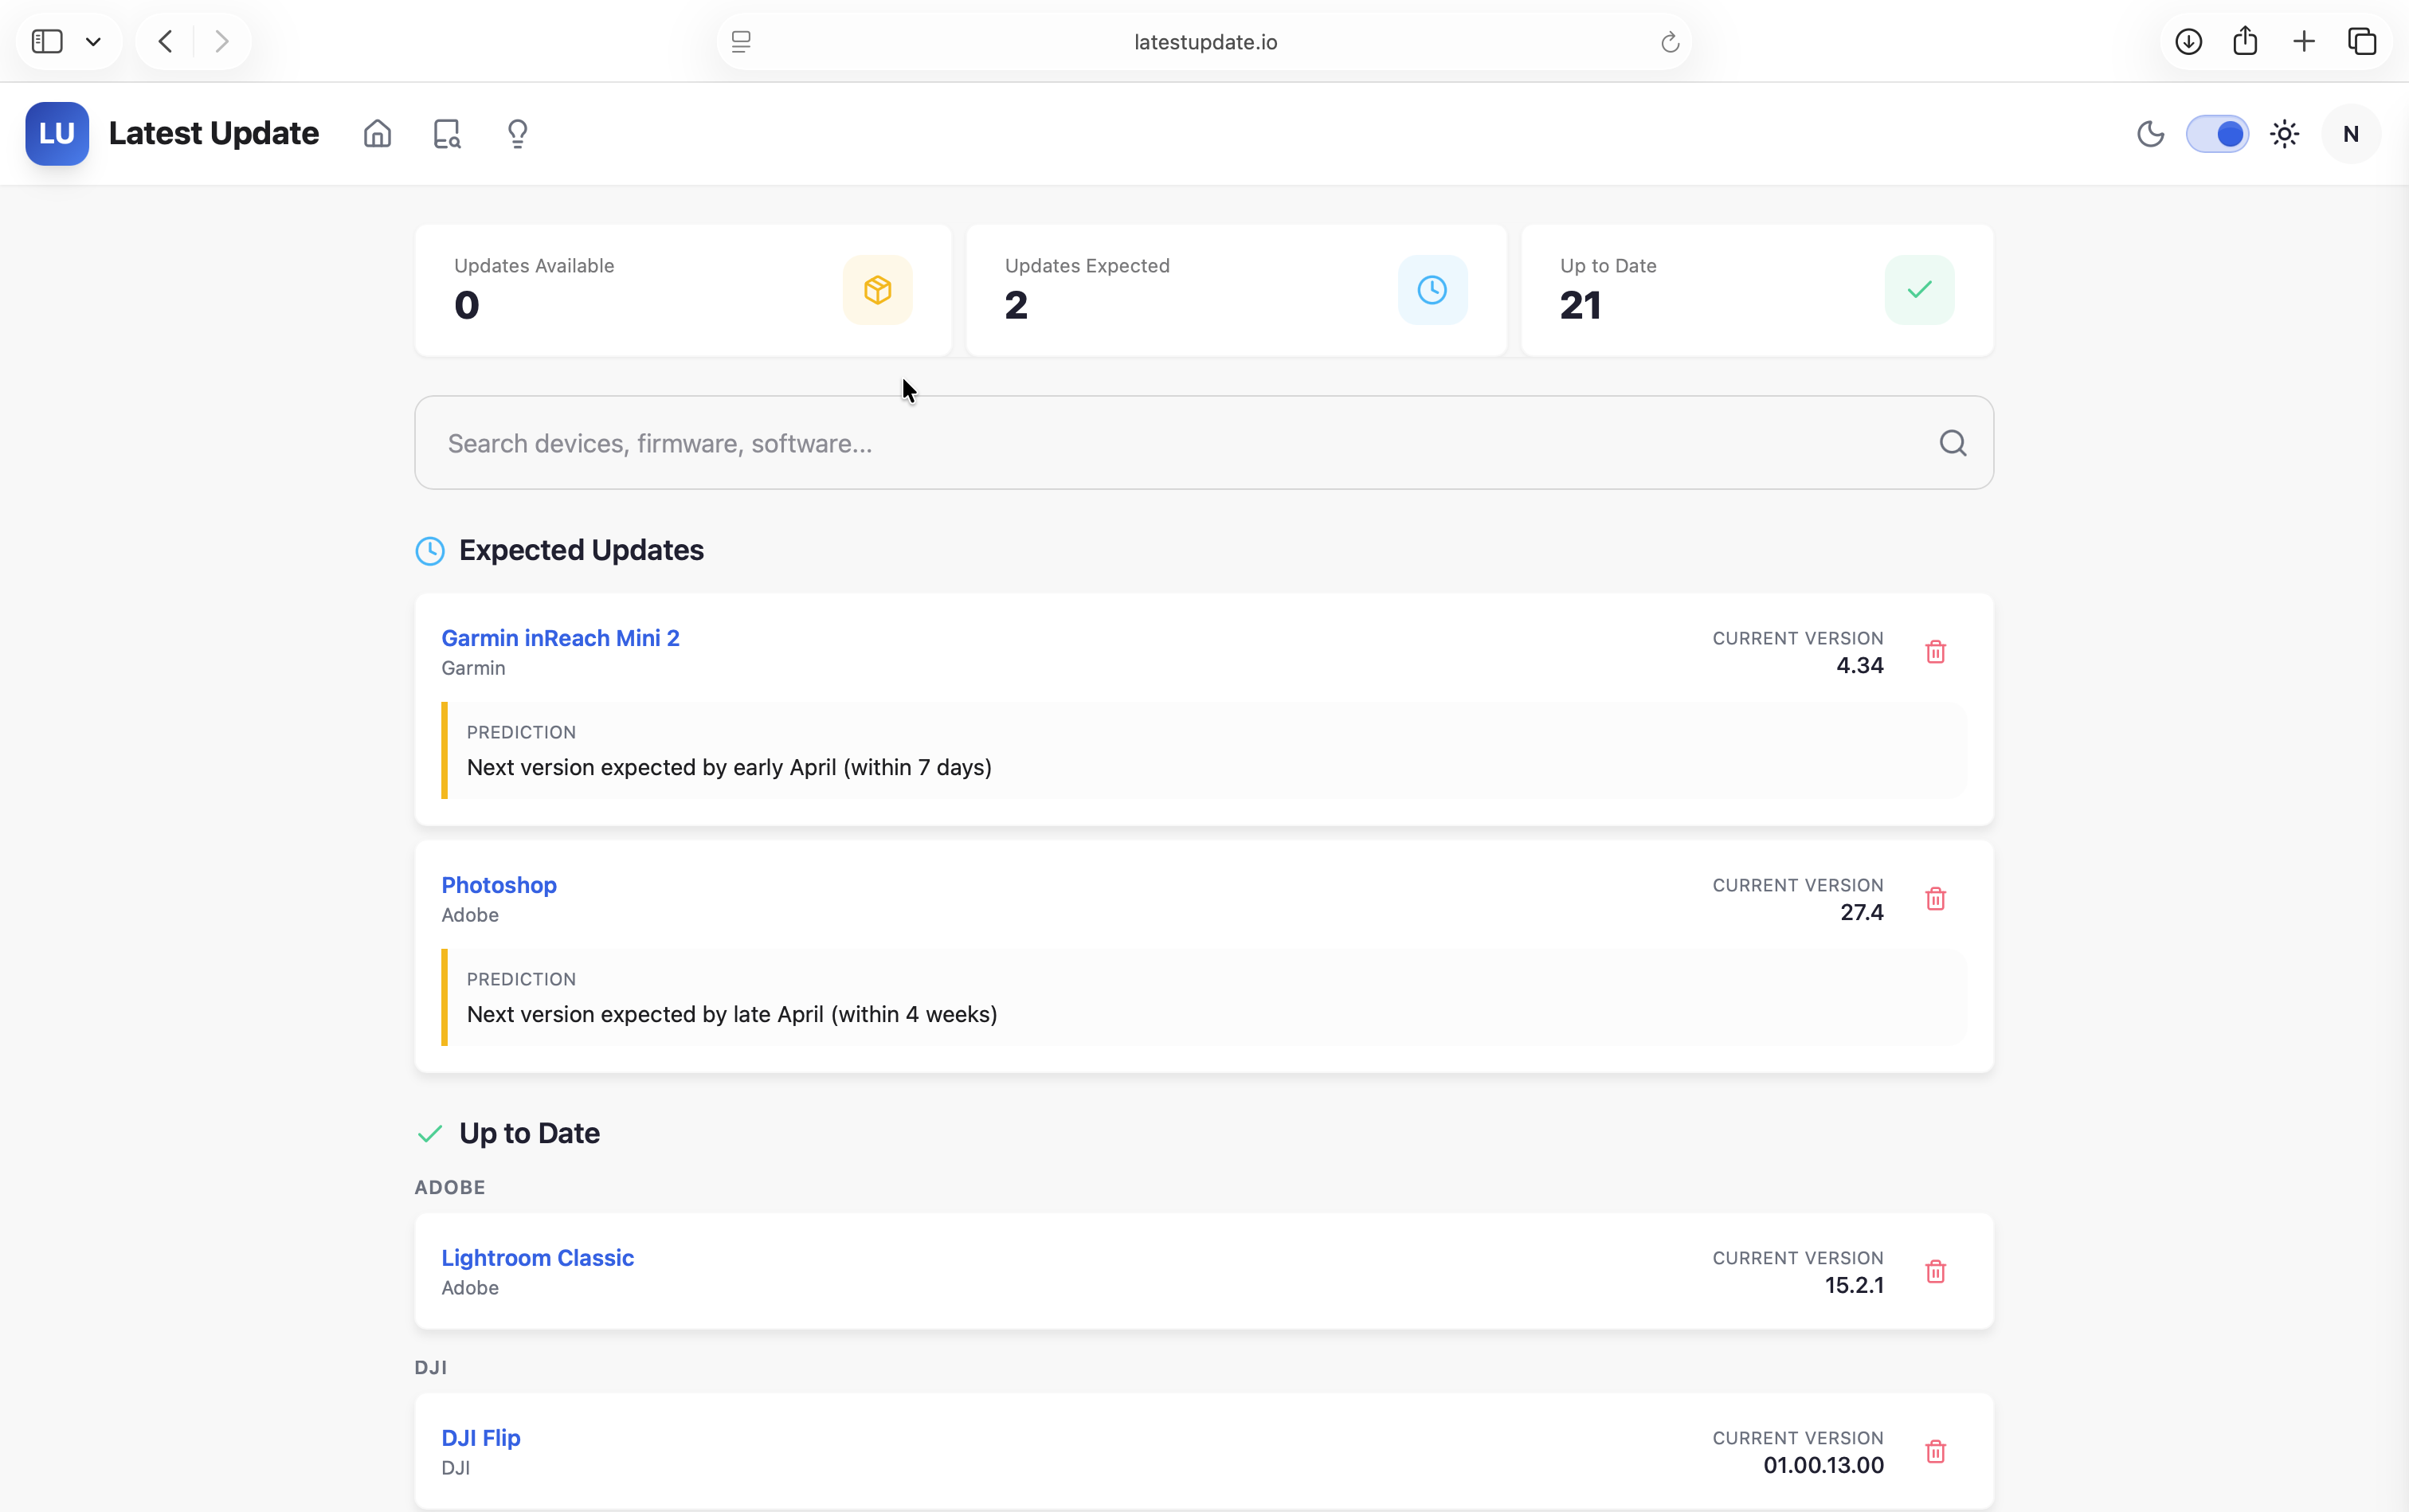Delete the DJI Flip entry
The width and height of the screenshot is (2409, 1512).
coord(1935,1452)
